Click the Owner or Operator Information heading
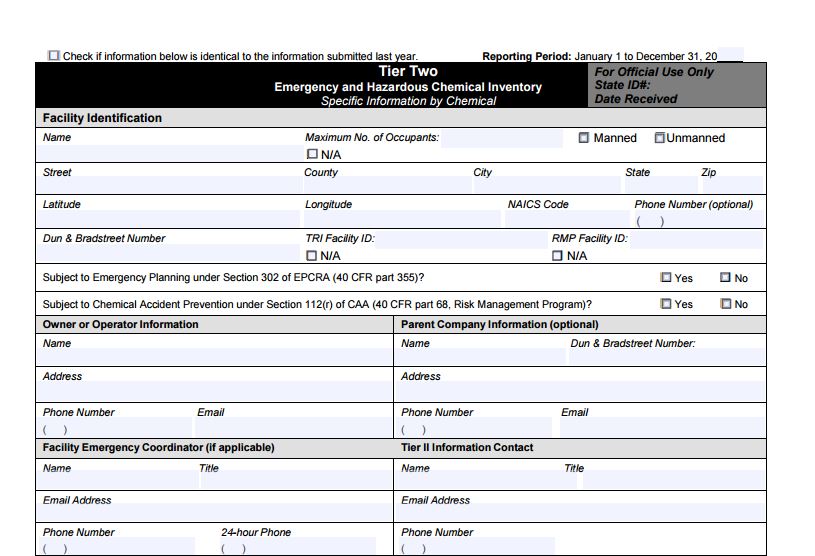The width and height of the screenshot is (815, 556). 121,324
